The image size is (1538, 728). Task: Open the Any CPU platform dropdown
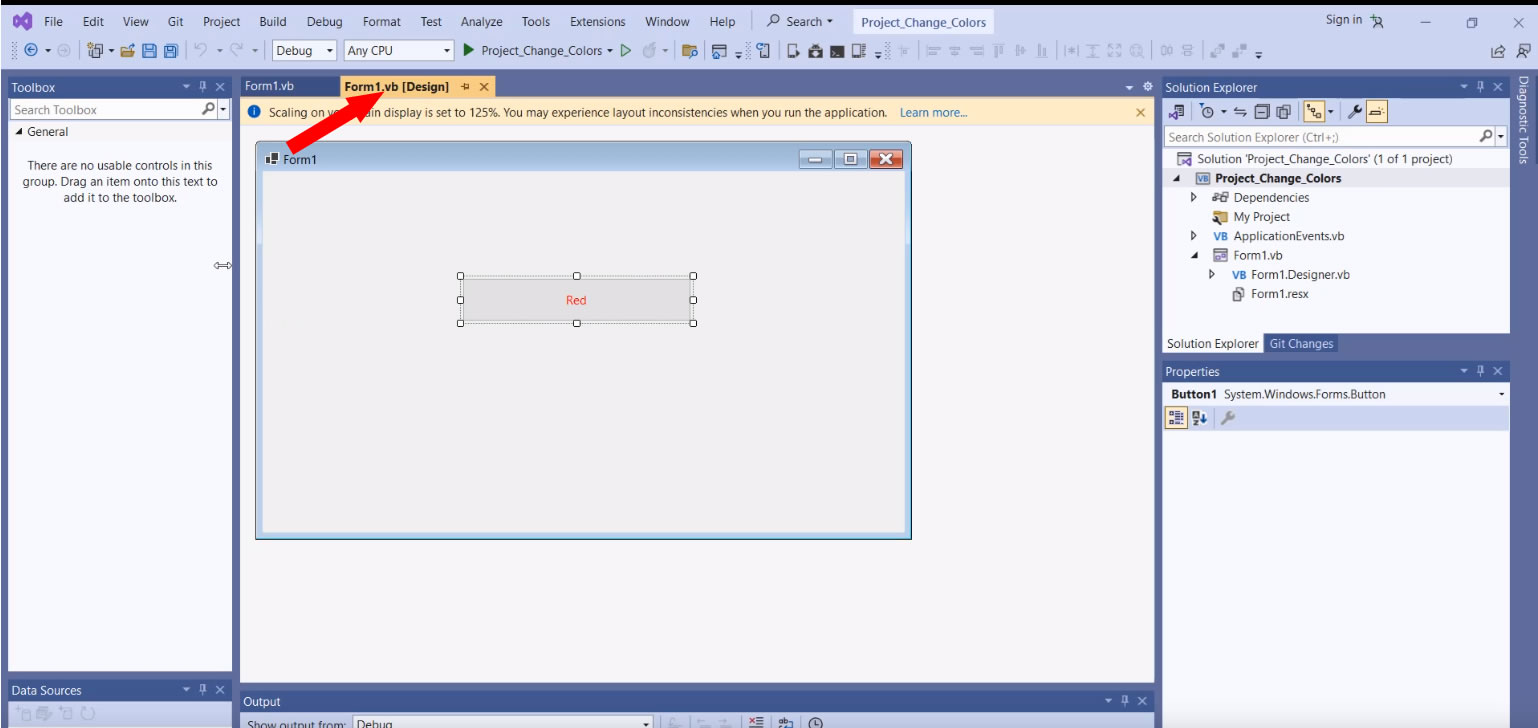tap(399, 50)
